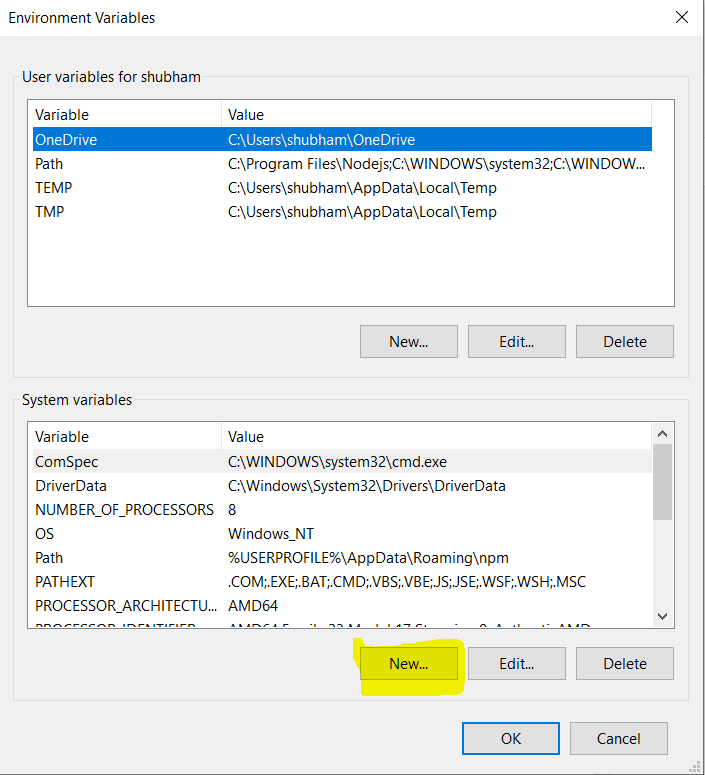Select the DriverData system variable
This screenshot has height=775, width=705.
[342, 486]
